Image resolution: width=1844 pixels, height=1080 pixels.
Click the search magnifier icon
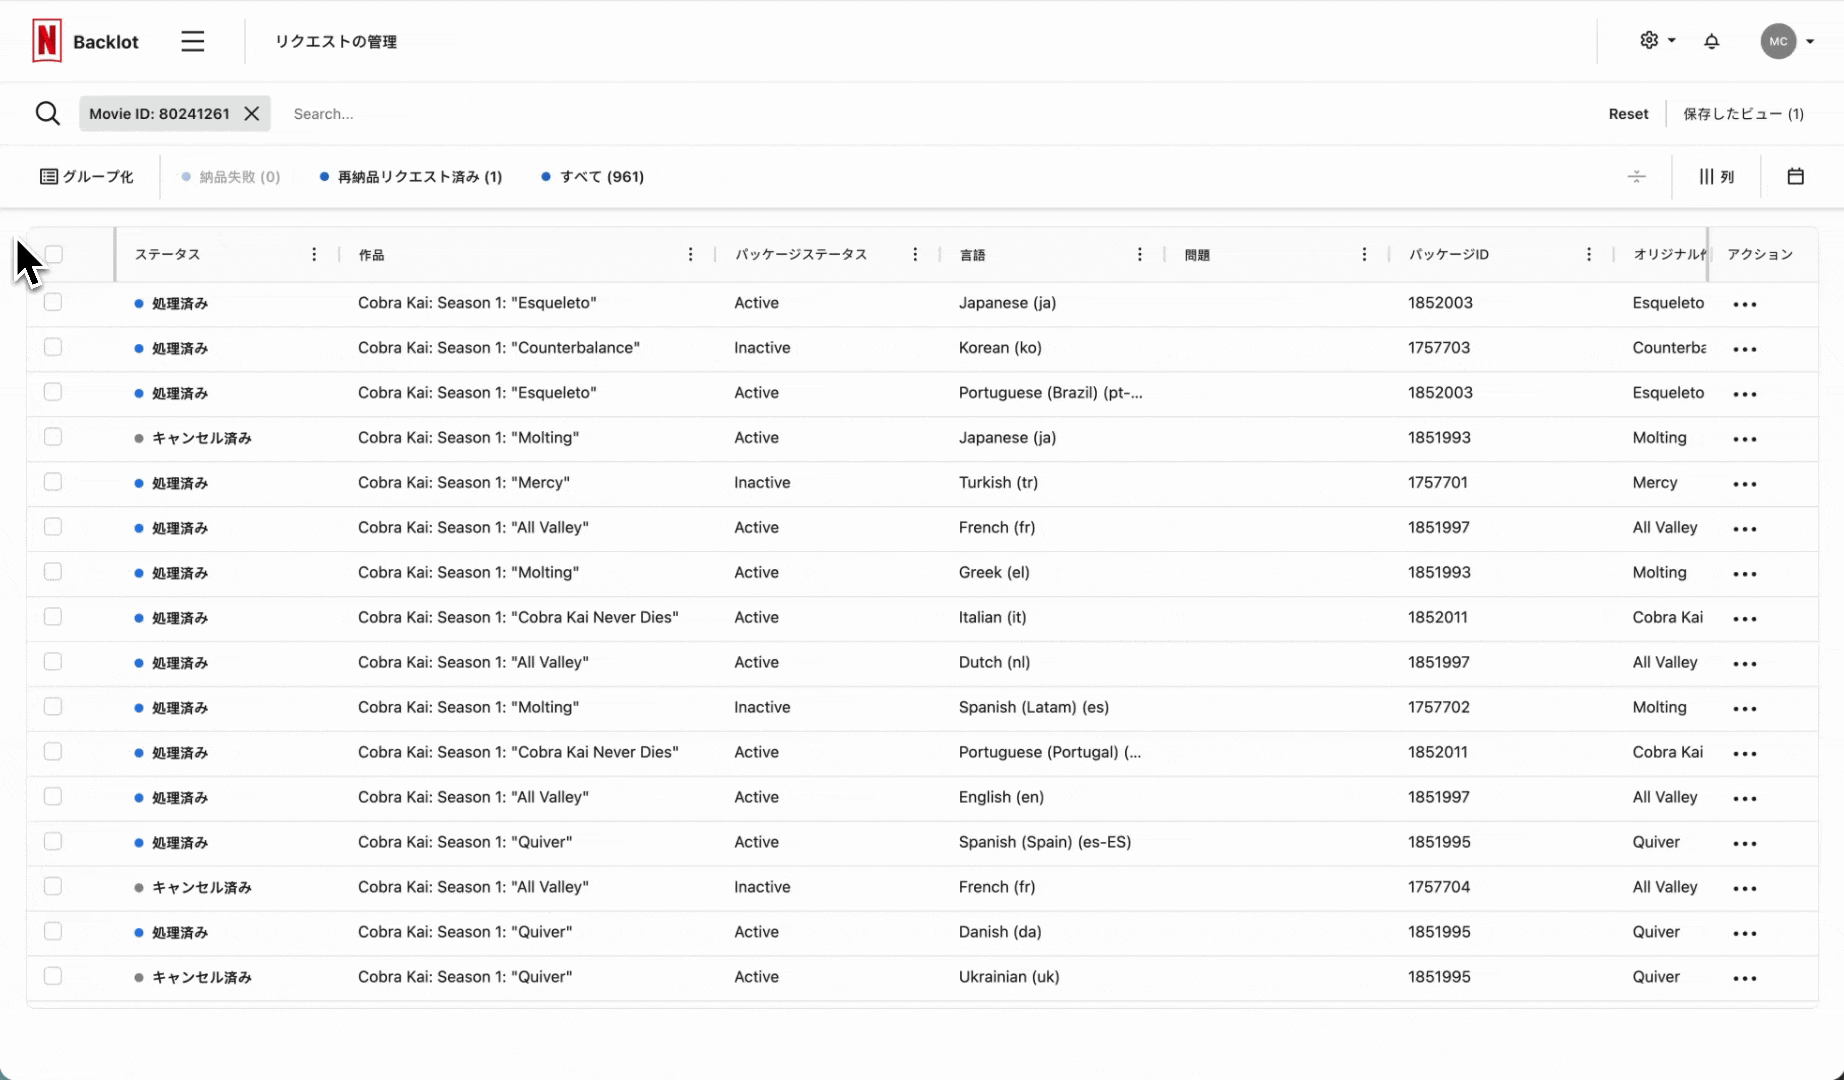pyautogui.click(x=47, y=114)
